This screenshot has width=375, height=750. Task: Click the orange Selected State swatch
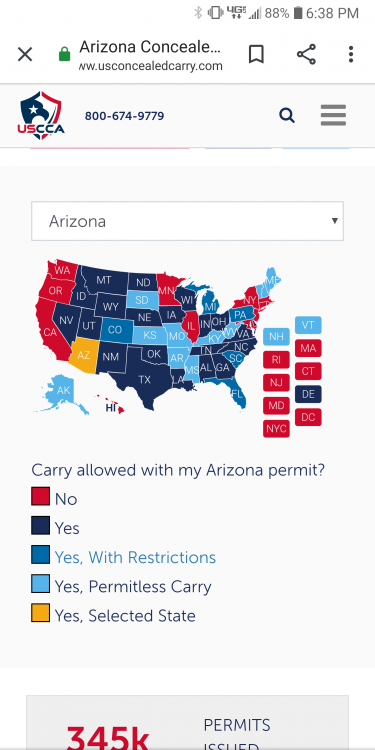(41, 613)
